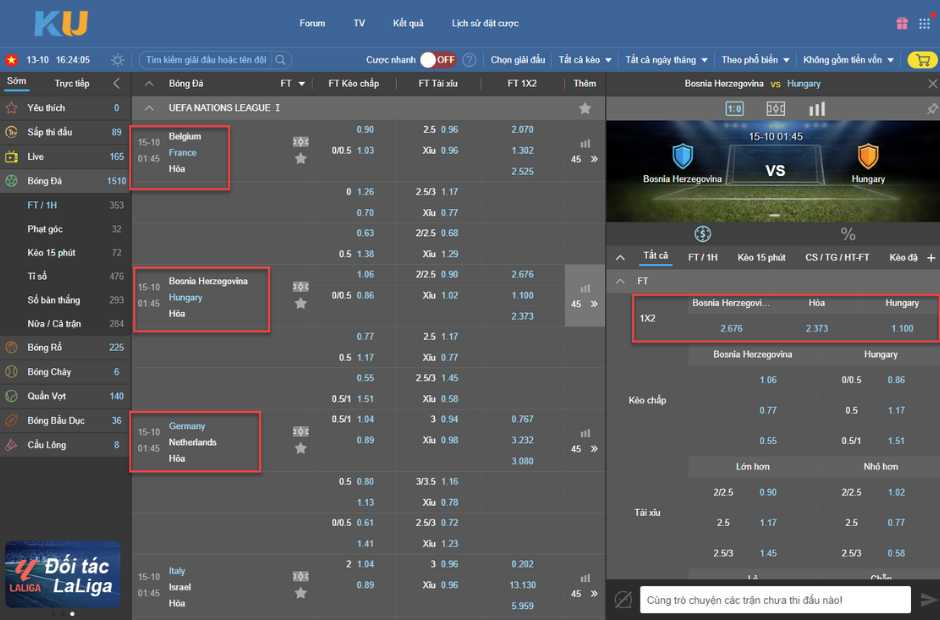940x620 pixels.
Task: Open the Kết quả results menu
Action: tap(408, 23)
